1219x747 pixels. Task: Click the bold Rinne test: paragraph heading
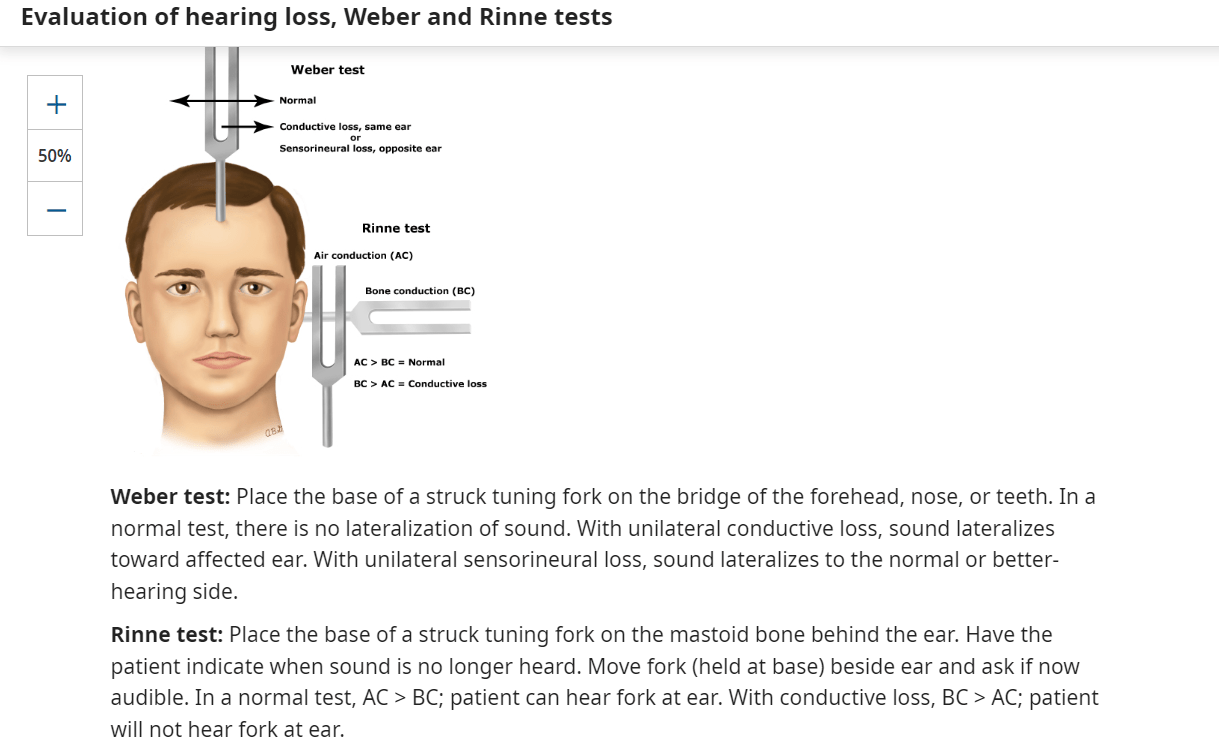tap(167, 635)
